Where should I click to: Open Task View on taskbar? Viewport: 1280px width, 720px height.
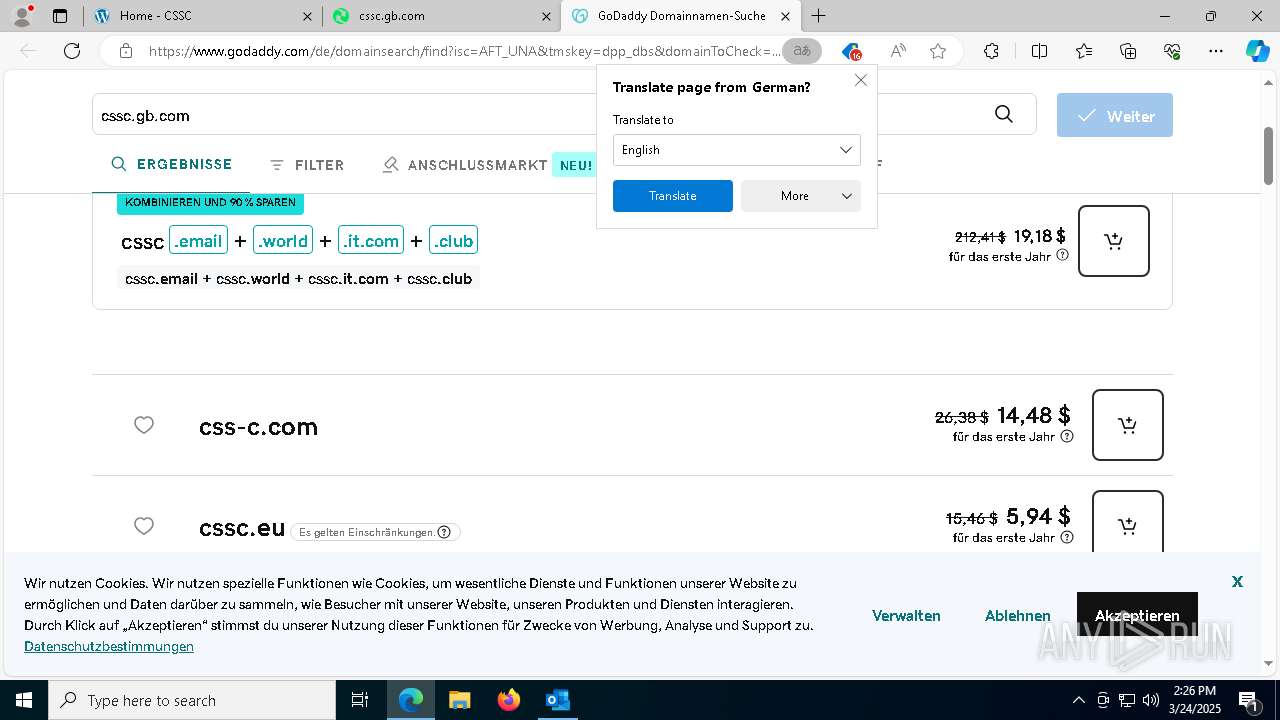coord(360,700)
